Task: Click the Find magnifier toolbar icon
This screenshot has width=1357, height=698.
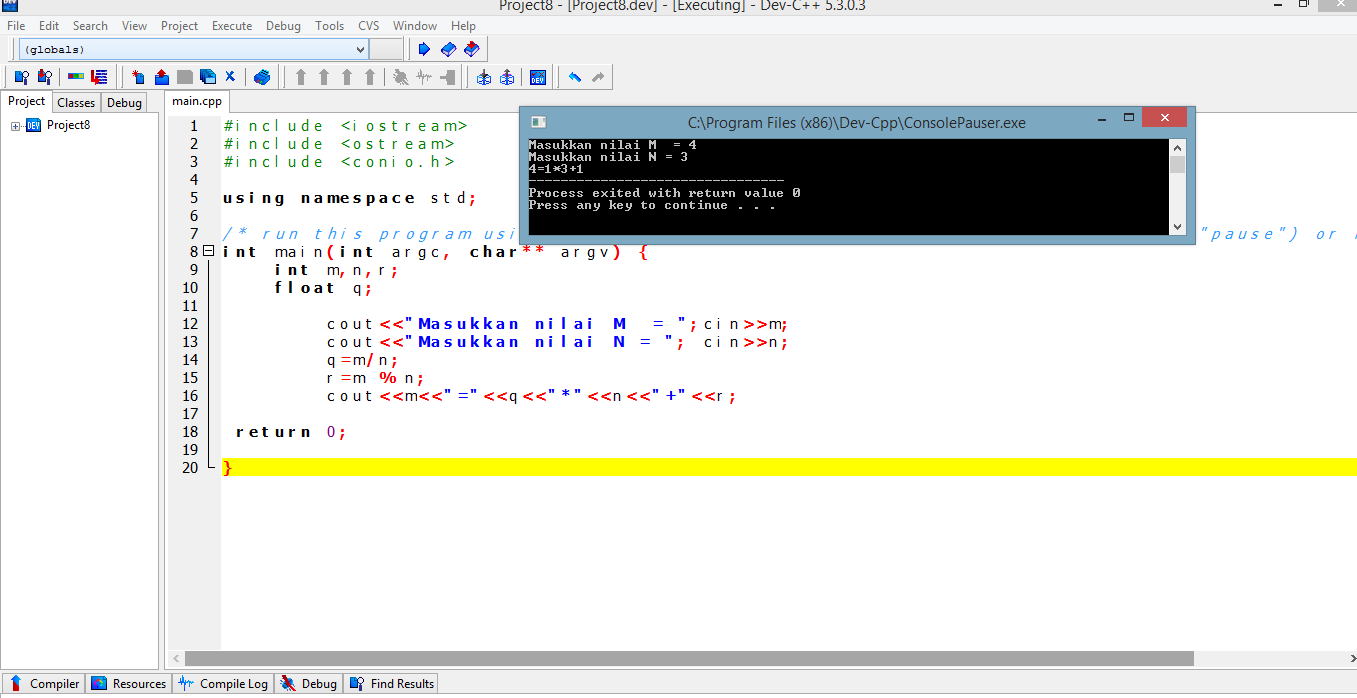Action: (21, 77)
